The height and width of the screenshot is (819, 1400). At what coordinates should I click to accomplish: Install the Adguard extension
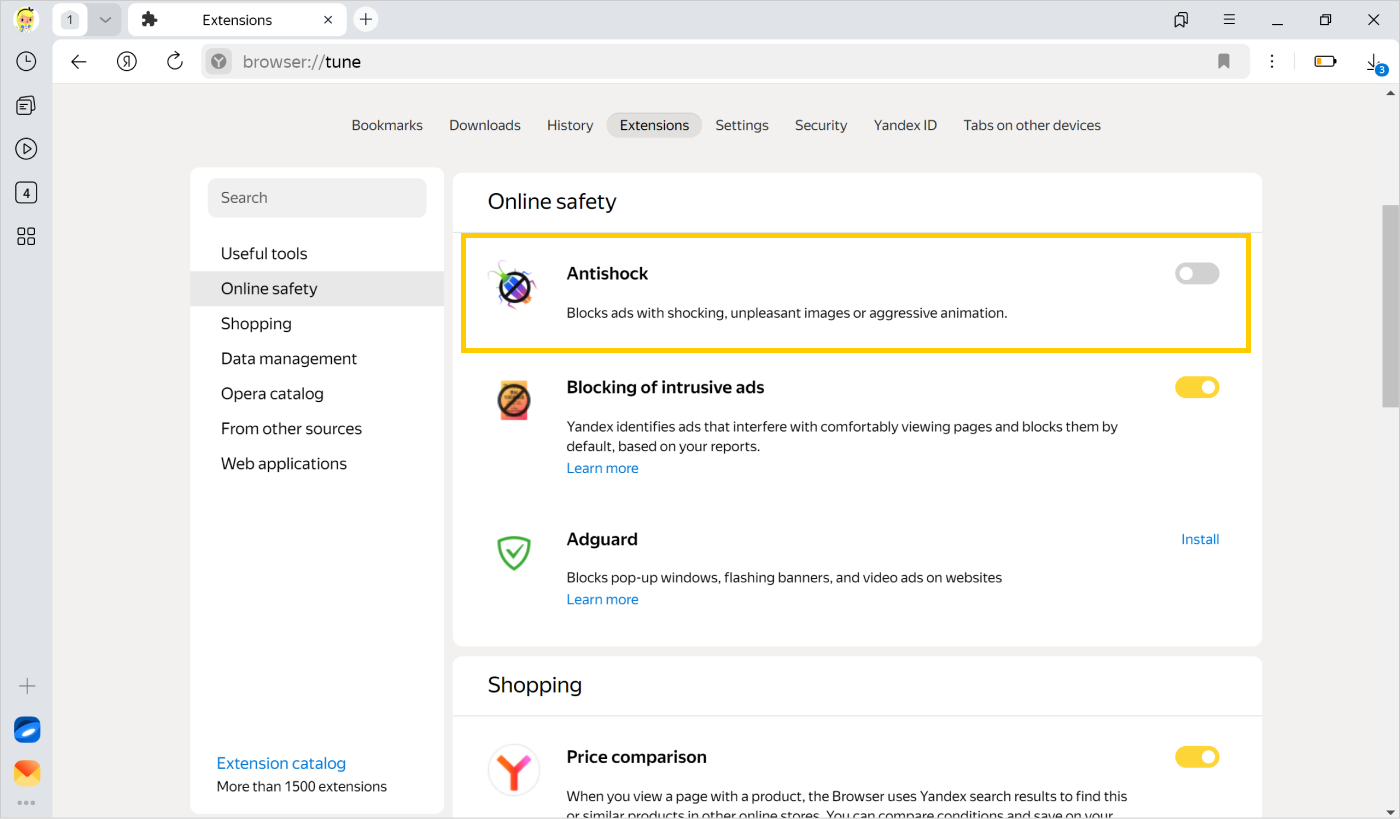[1199, 539]
